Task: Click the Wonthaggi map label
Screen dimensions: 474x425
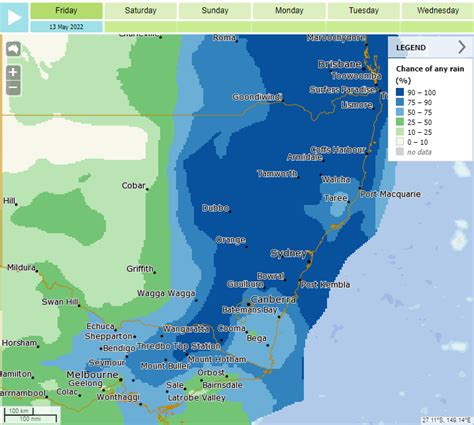Action: [118, 397]
